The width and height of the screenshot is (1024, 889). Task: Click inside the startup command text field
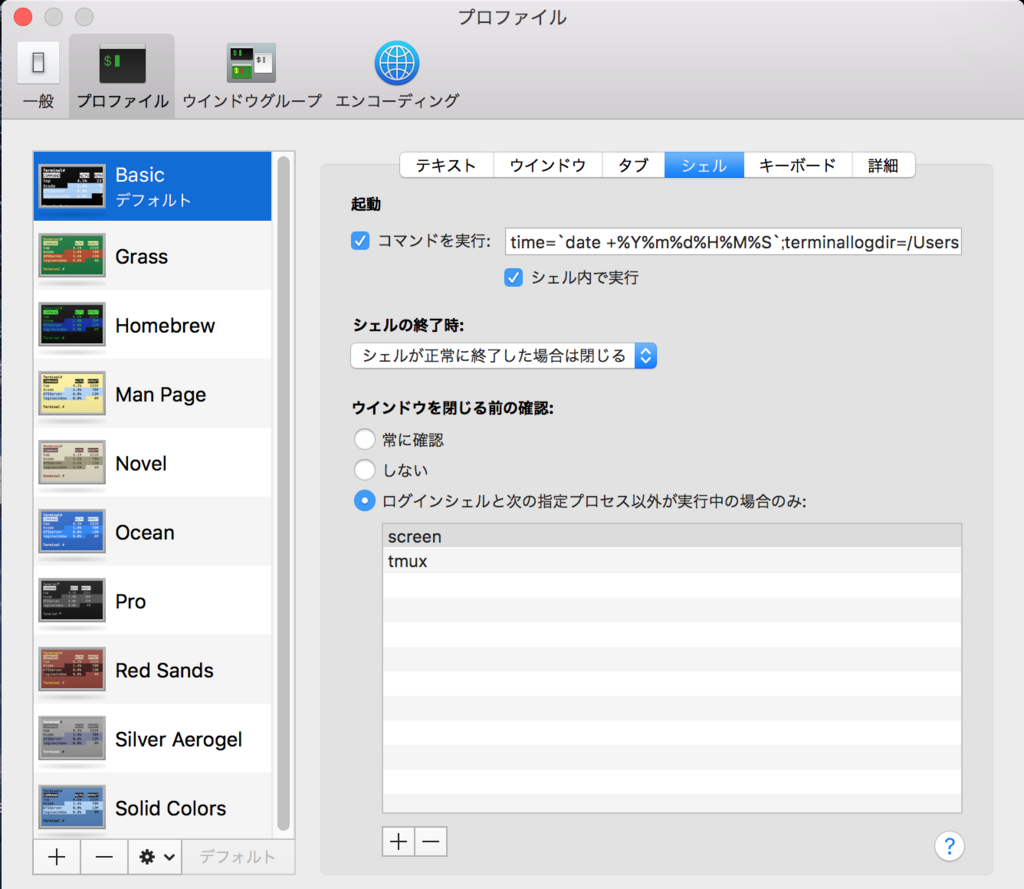tap(735, 241)
